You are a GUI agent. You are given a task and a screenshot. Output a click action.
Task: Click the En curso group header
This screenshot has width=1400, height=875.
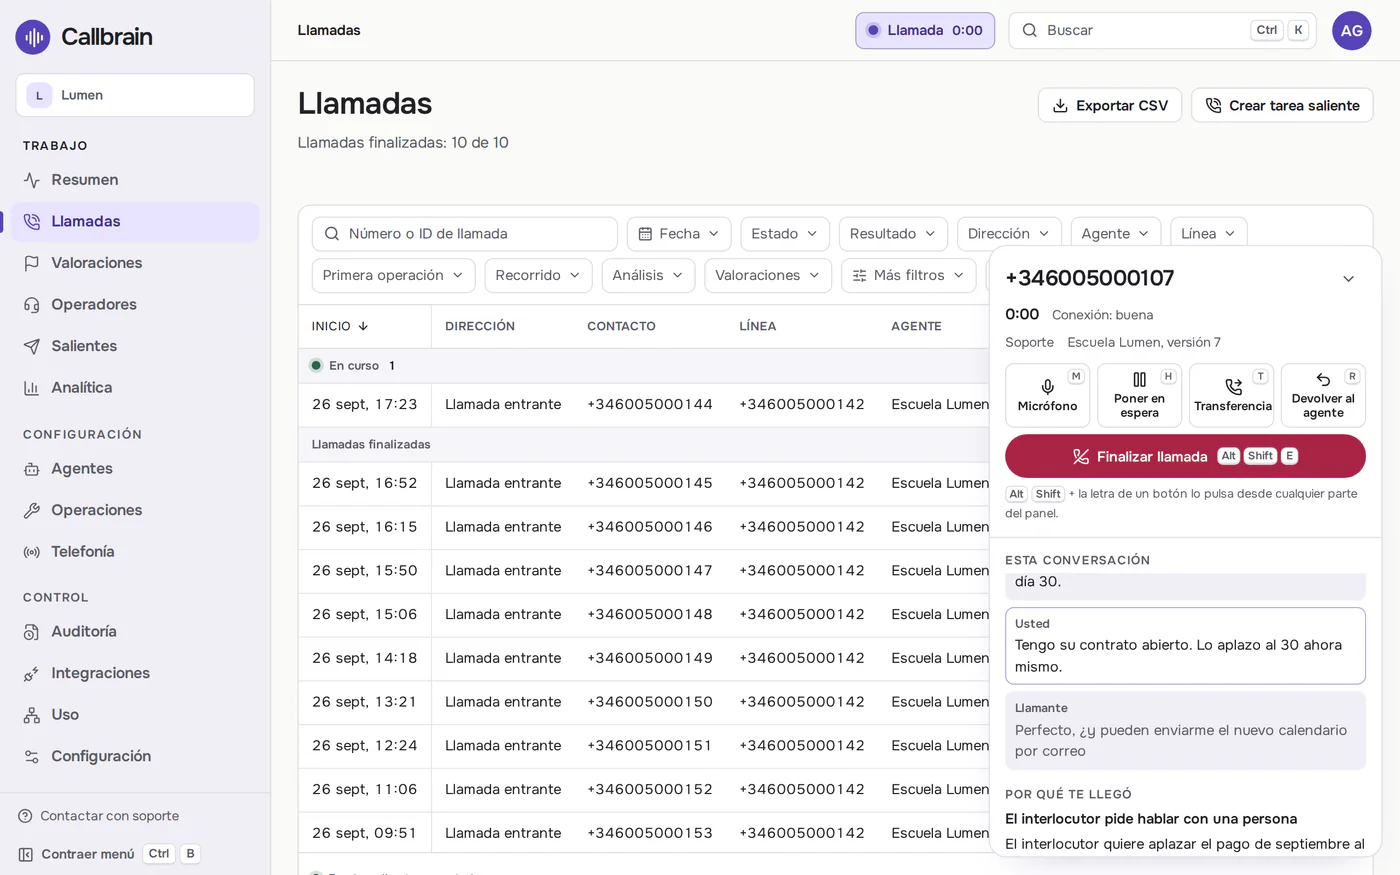tap(644, 366)
